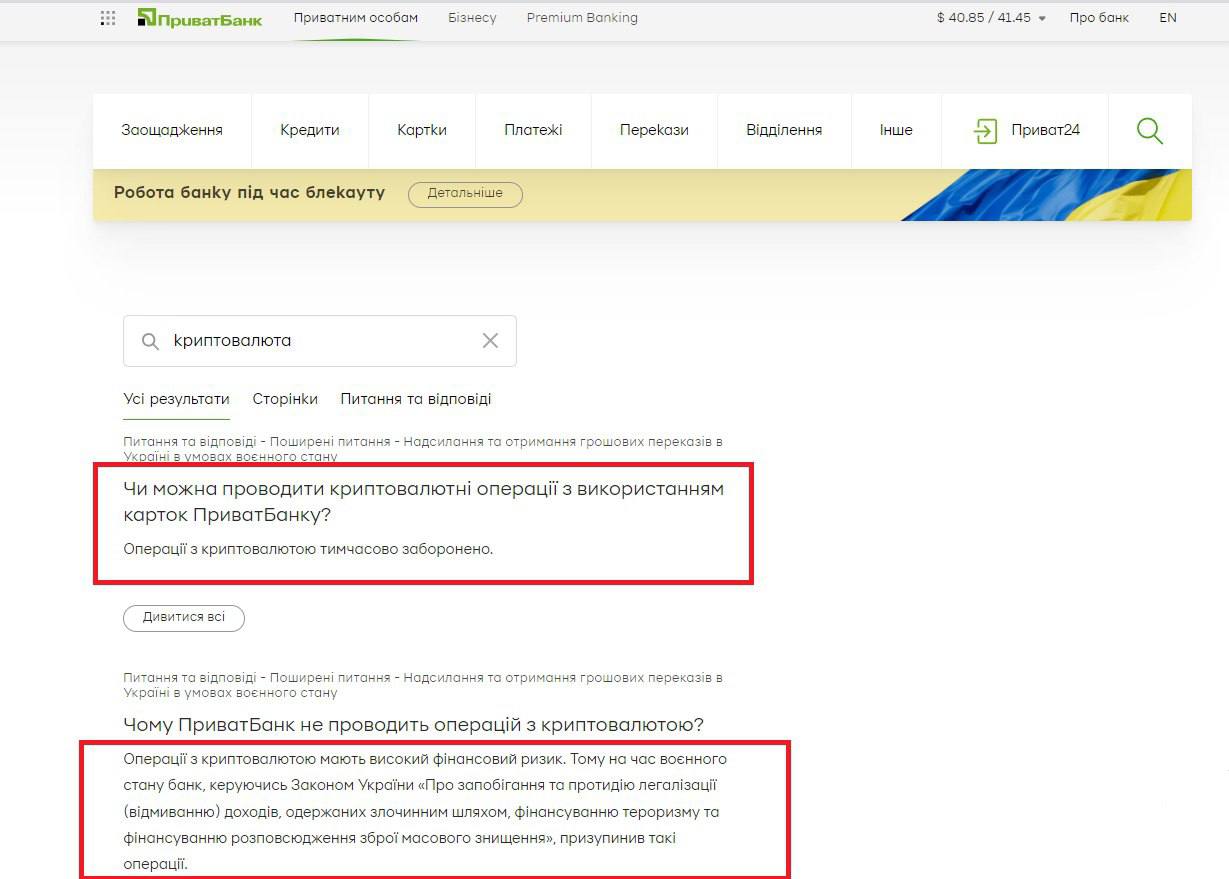Click the Приват24 login icon
The width and height of the screenshot is (1229, 879).
point(986,130)
